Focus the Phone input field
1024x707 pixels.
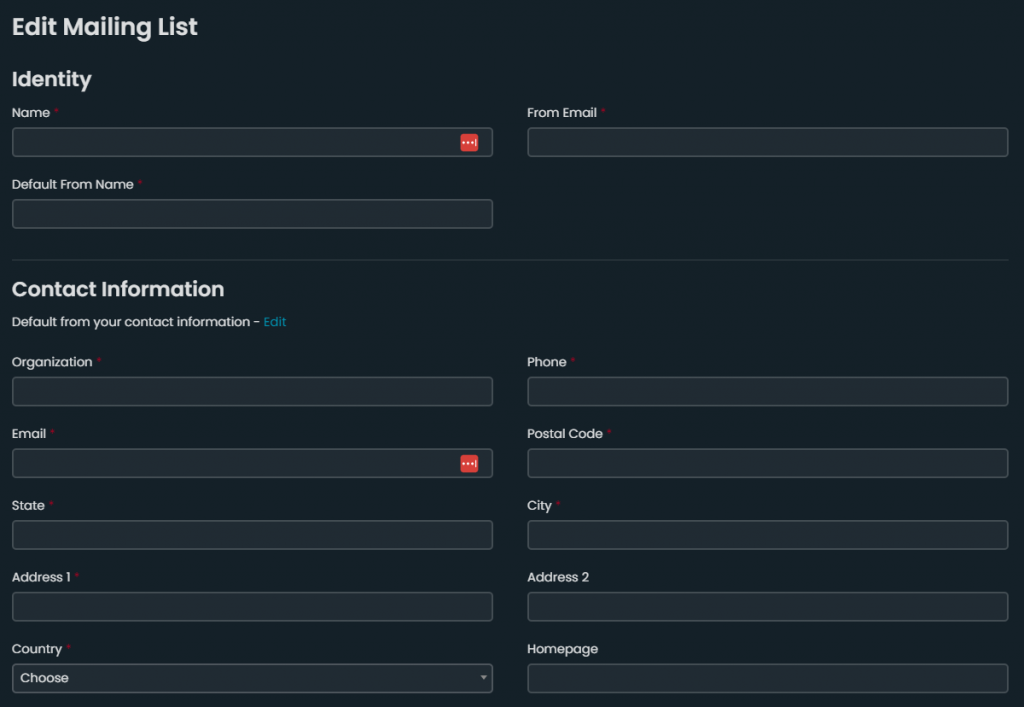coord(767,392)
